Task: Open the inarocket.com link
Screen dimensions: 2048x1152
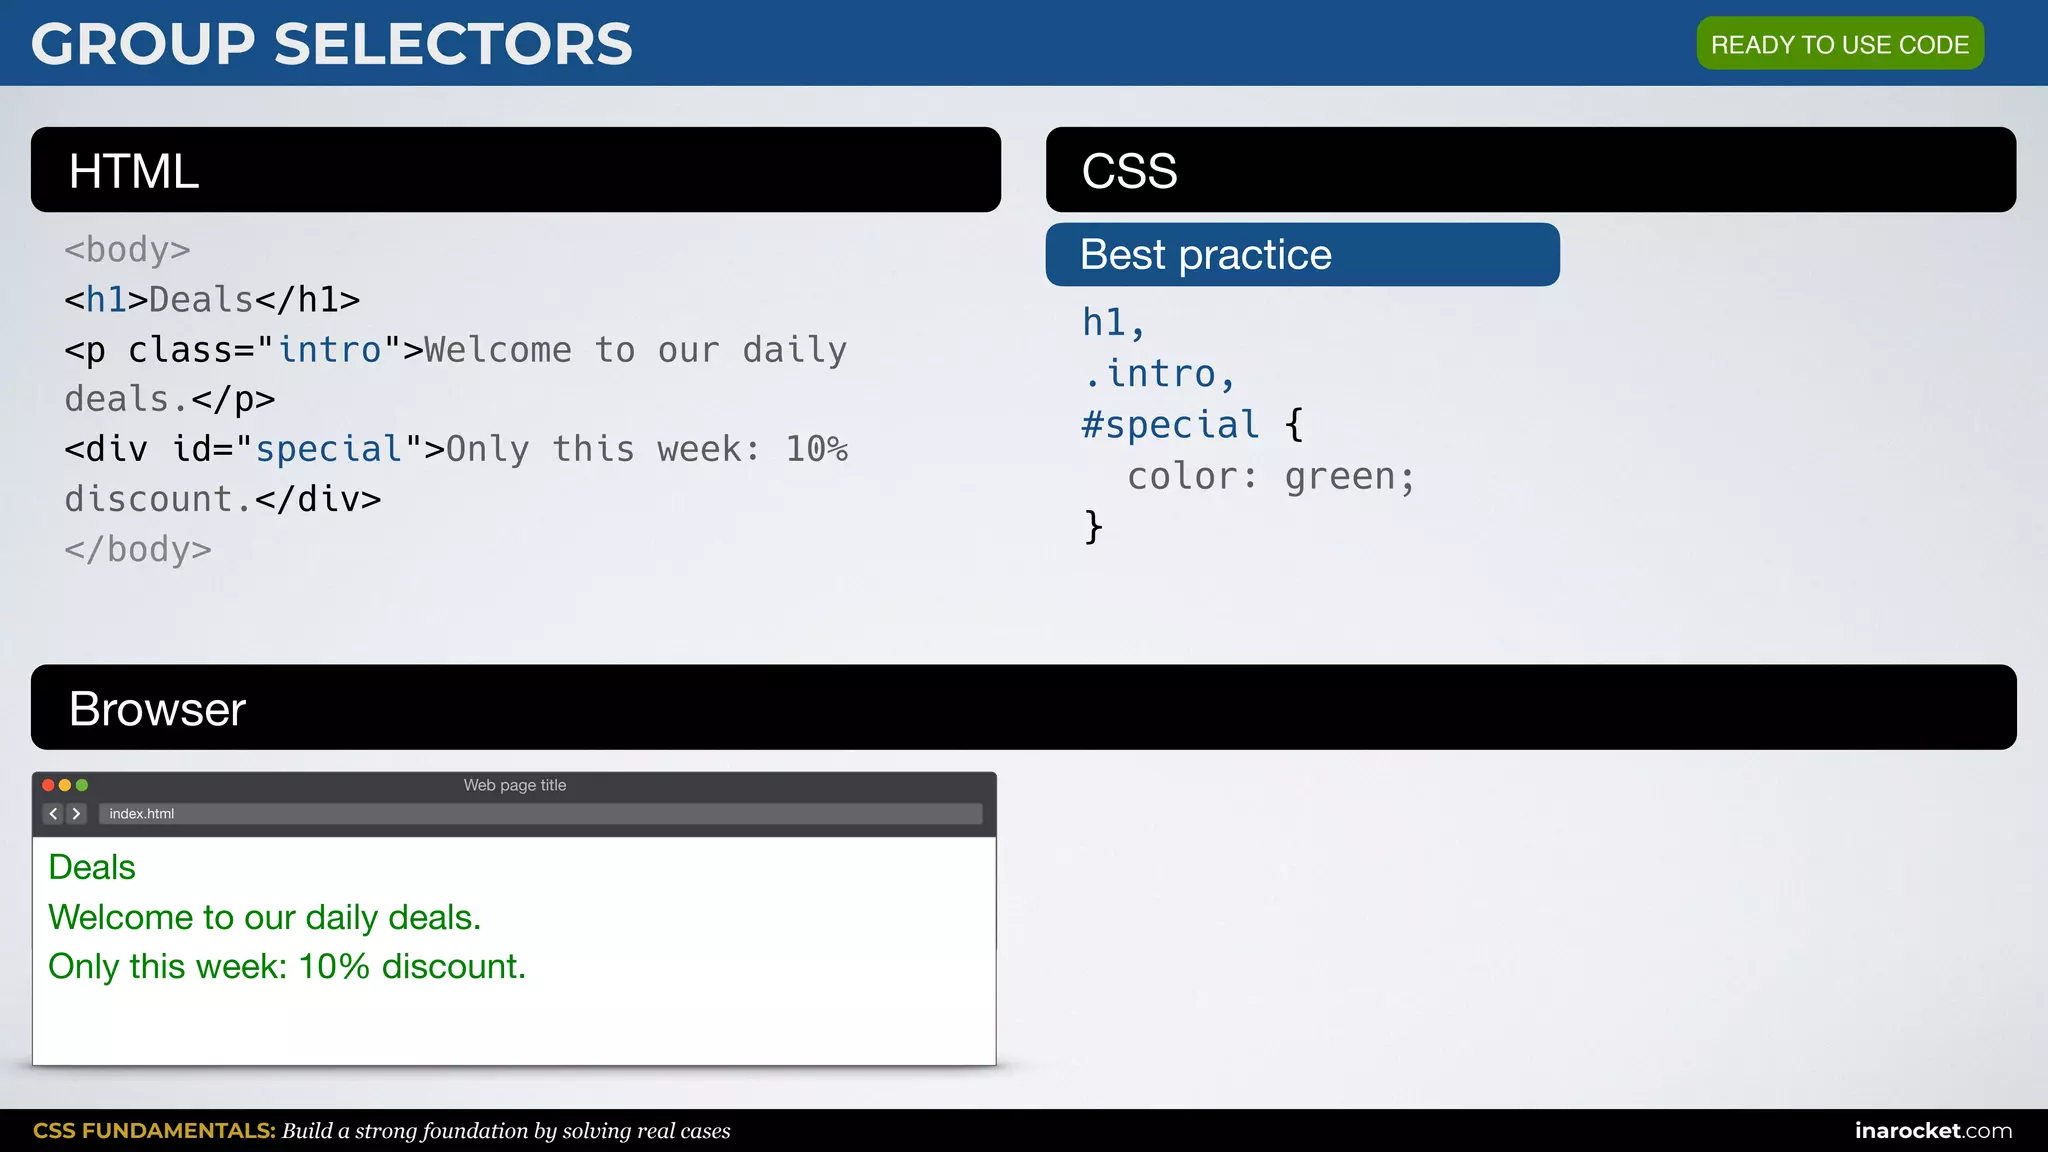Action: (1933, 1130)
